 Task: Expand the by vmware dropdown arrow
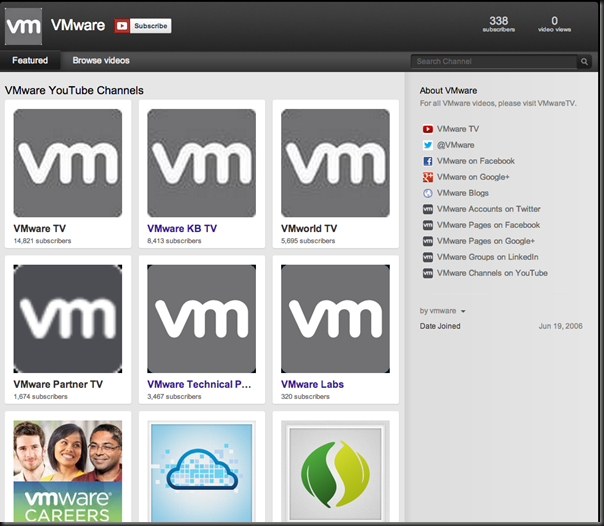click(x=463, y=311)
